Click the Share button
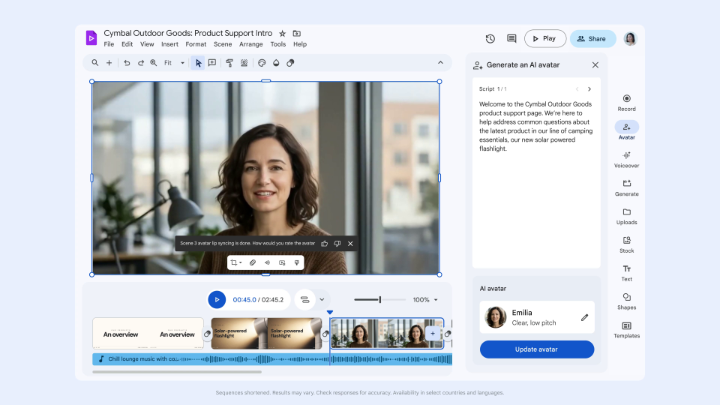Image resolution: width=720 pixels, height=405 pixels. [x=592, y=39]
